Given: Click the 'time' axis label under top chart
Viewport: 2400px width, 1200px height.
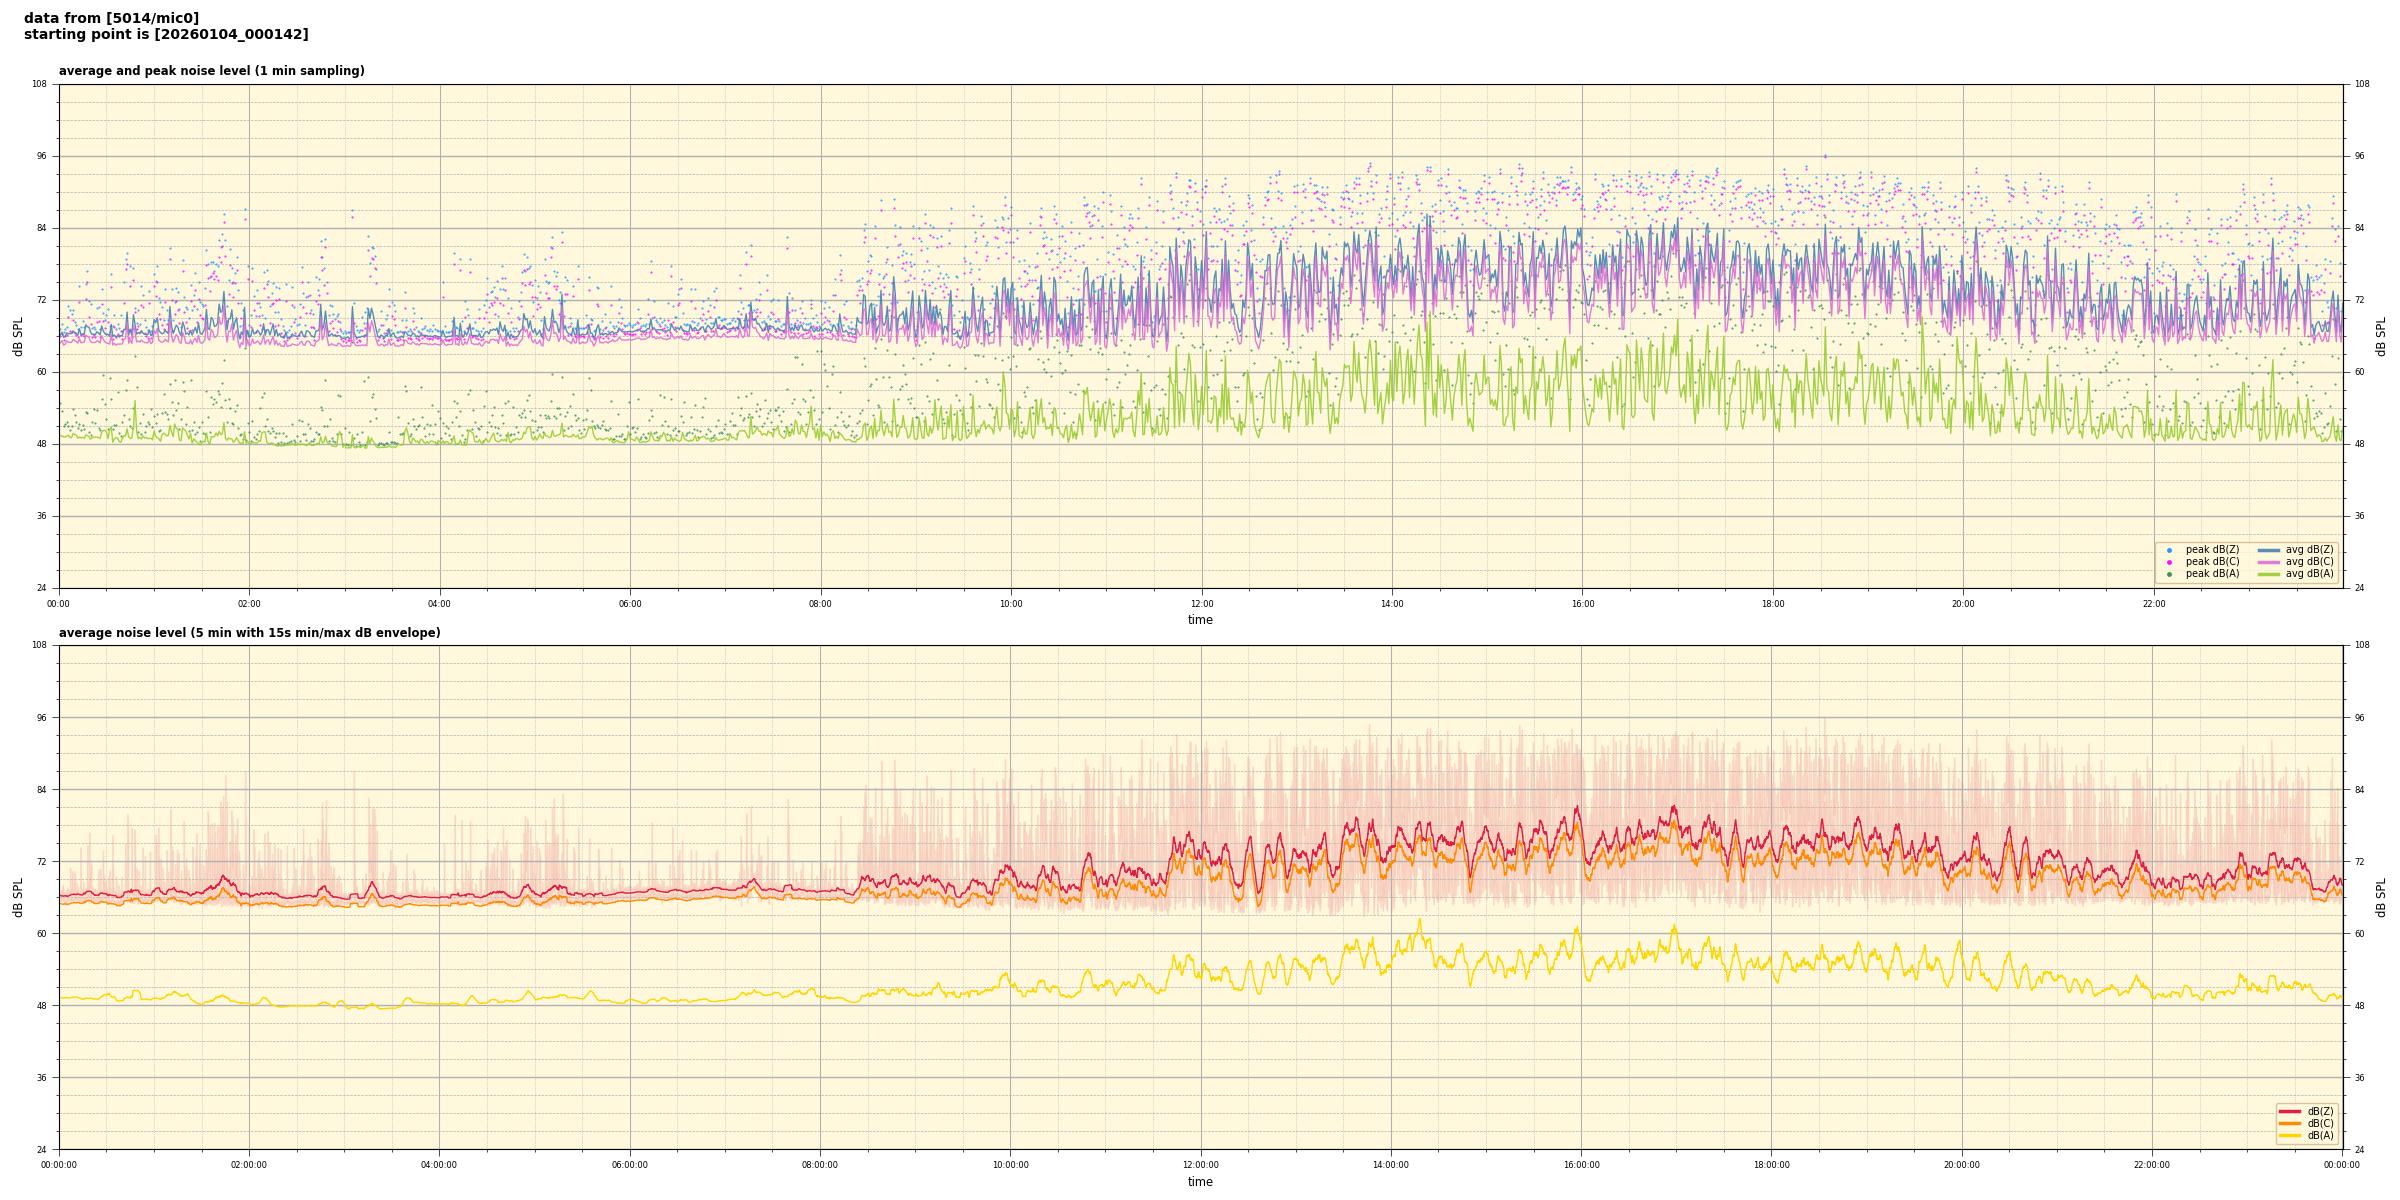Looking at the screenshot, I should pyautogui.click(x=1200, y=620).
